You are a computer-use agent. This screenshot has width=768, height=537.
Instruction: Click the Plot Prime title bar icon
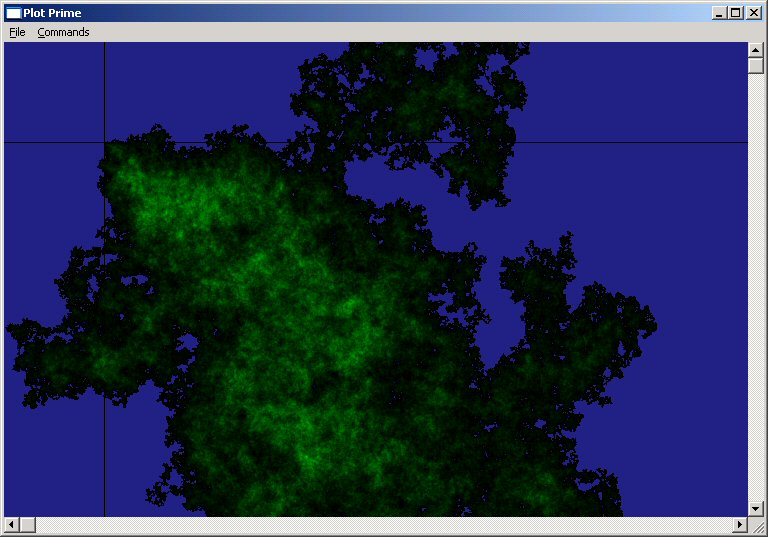click(x=13, y=13)
